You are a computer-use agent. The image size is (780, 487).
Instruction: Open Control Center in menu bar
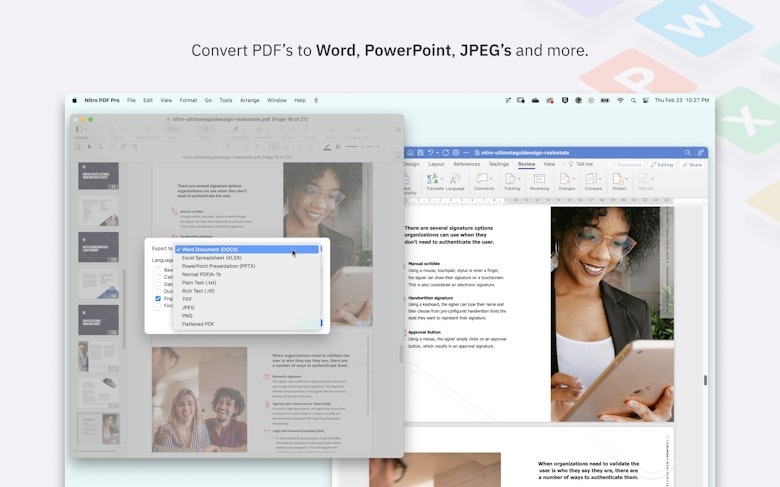coord(646,100)
